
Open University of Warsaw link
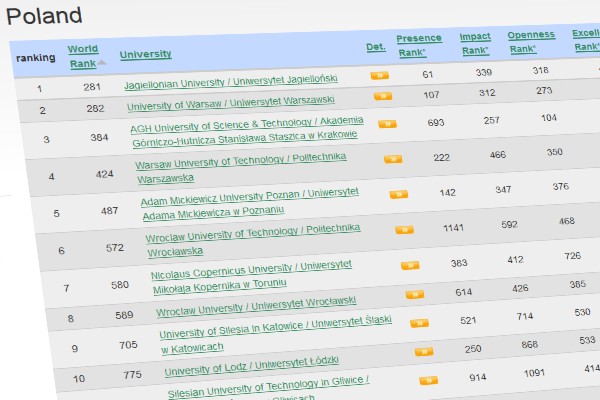pos(231,102)
